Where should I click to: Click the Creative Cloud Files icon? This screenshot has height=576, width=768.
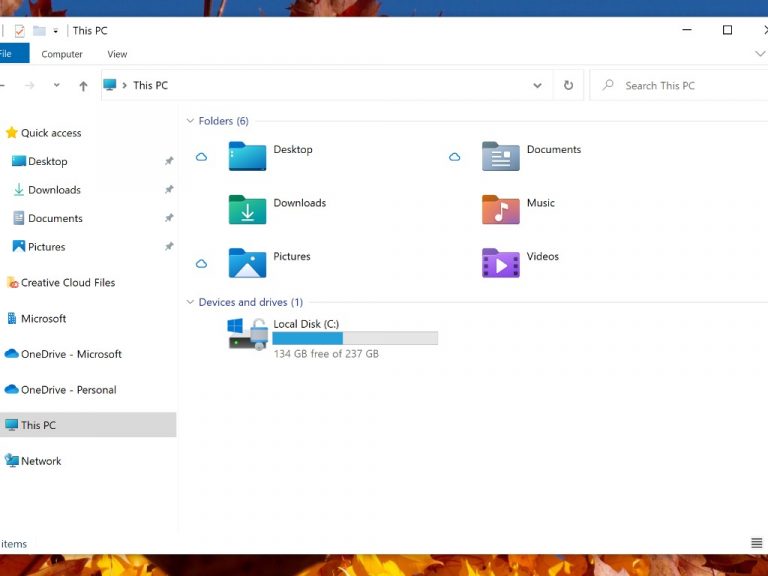click(12, 283)
